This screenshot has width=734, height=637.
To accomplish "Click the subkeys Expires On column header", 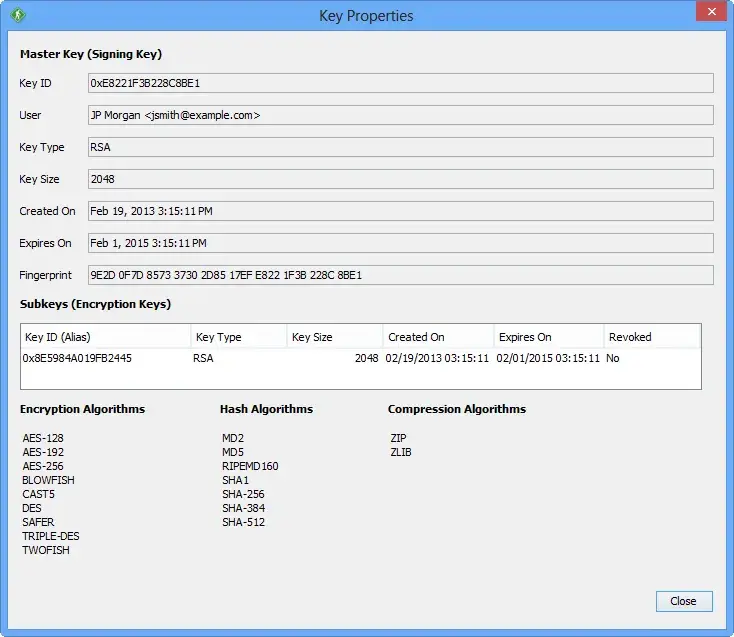I will click(549, 337).
